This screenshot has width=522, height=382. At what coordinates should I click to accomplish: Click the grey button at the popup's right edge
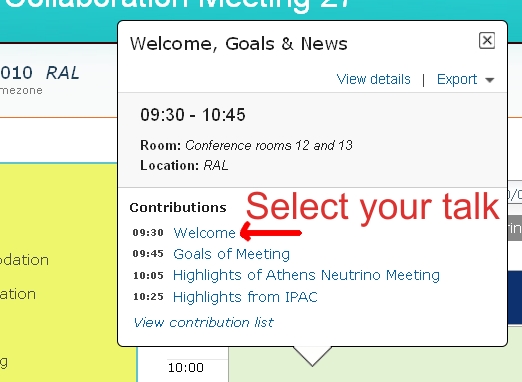coord(515,228)
